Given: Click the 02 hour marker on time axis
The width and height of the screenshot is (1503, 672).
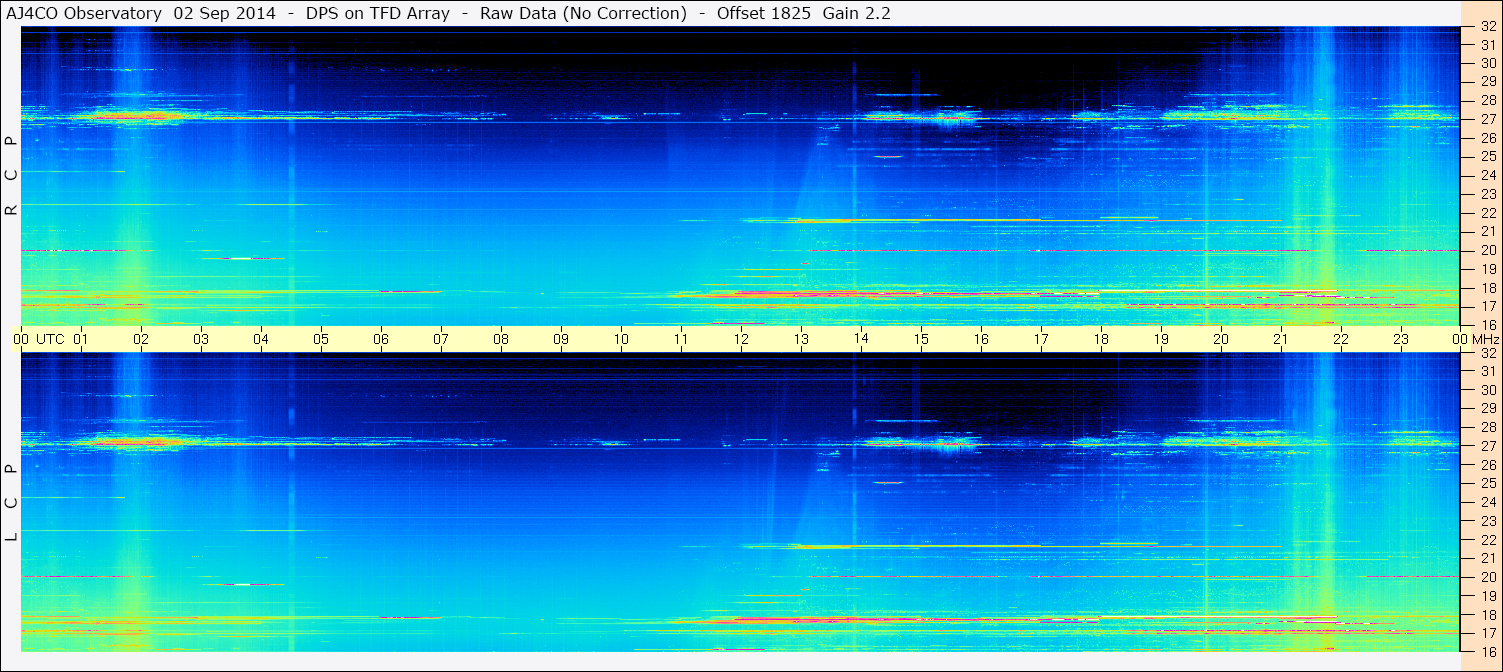Looking at the screenshot, I should click(141, 339).
